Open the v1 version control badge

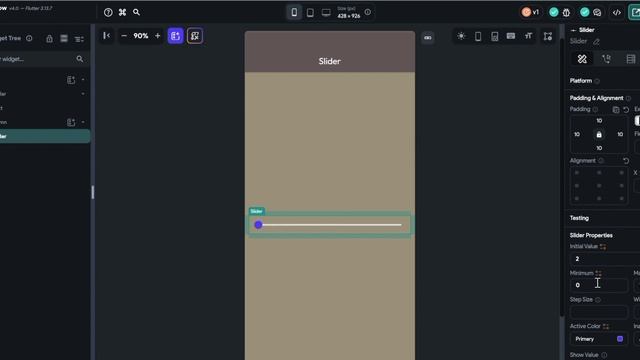pos(531,12)
